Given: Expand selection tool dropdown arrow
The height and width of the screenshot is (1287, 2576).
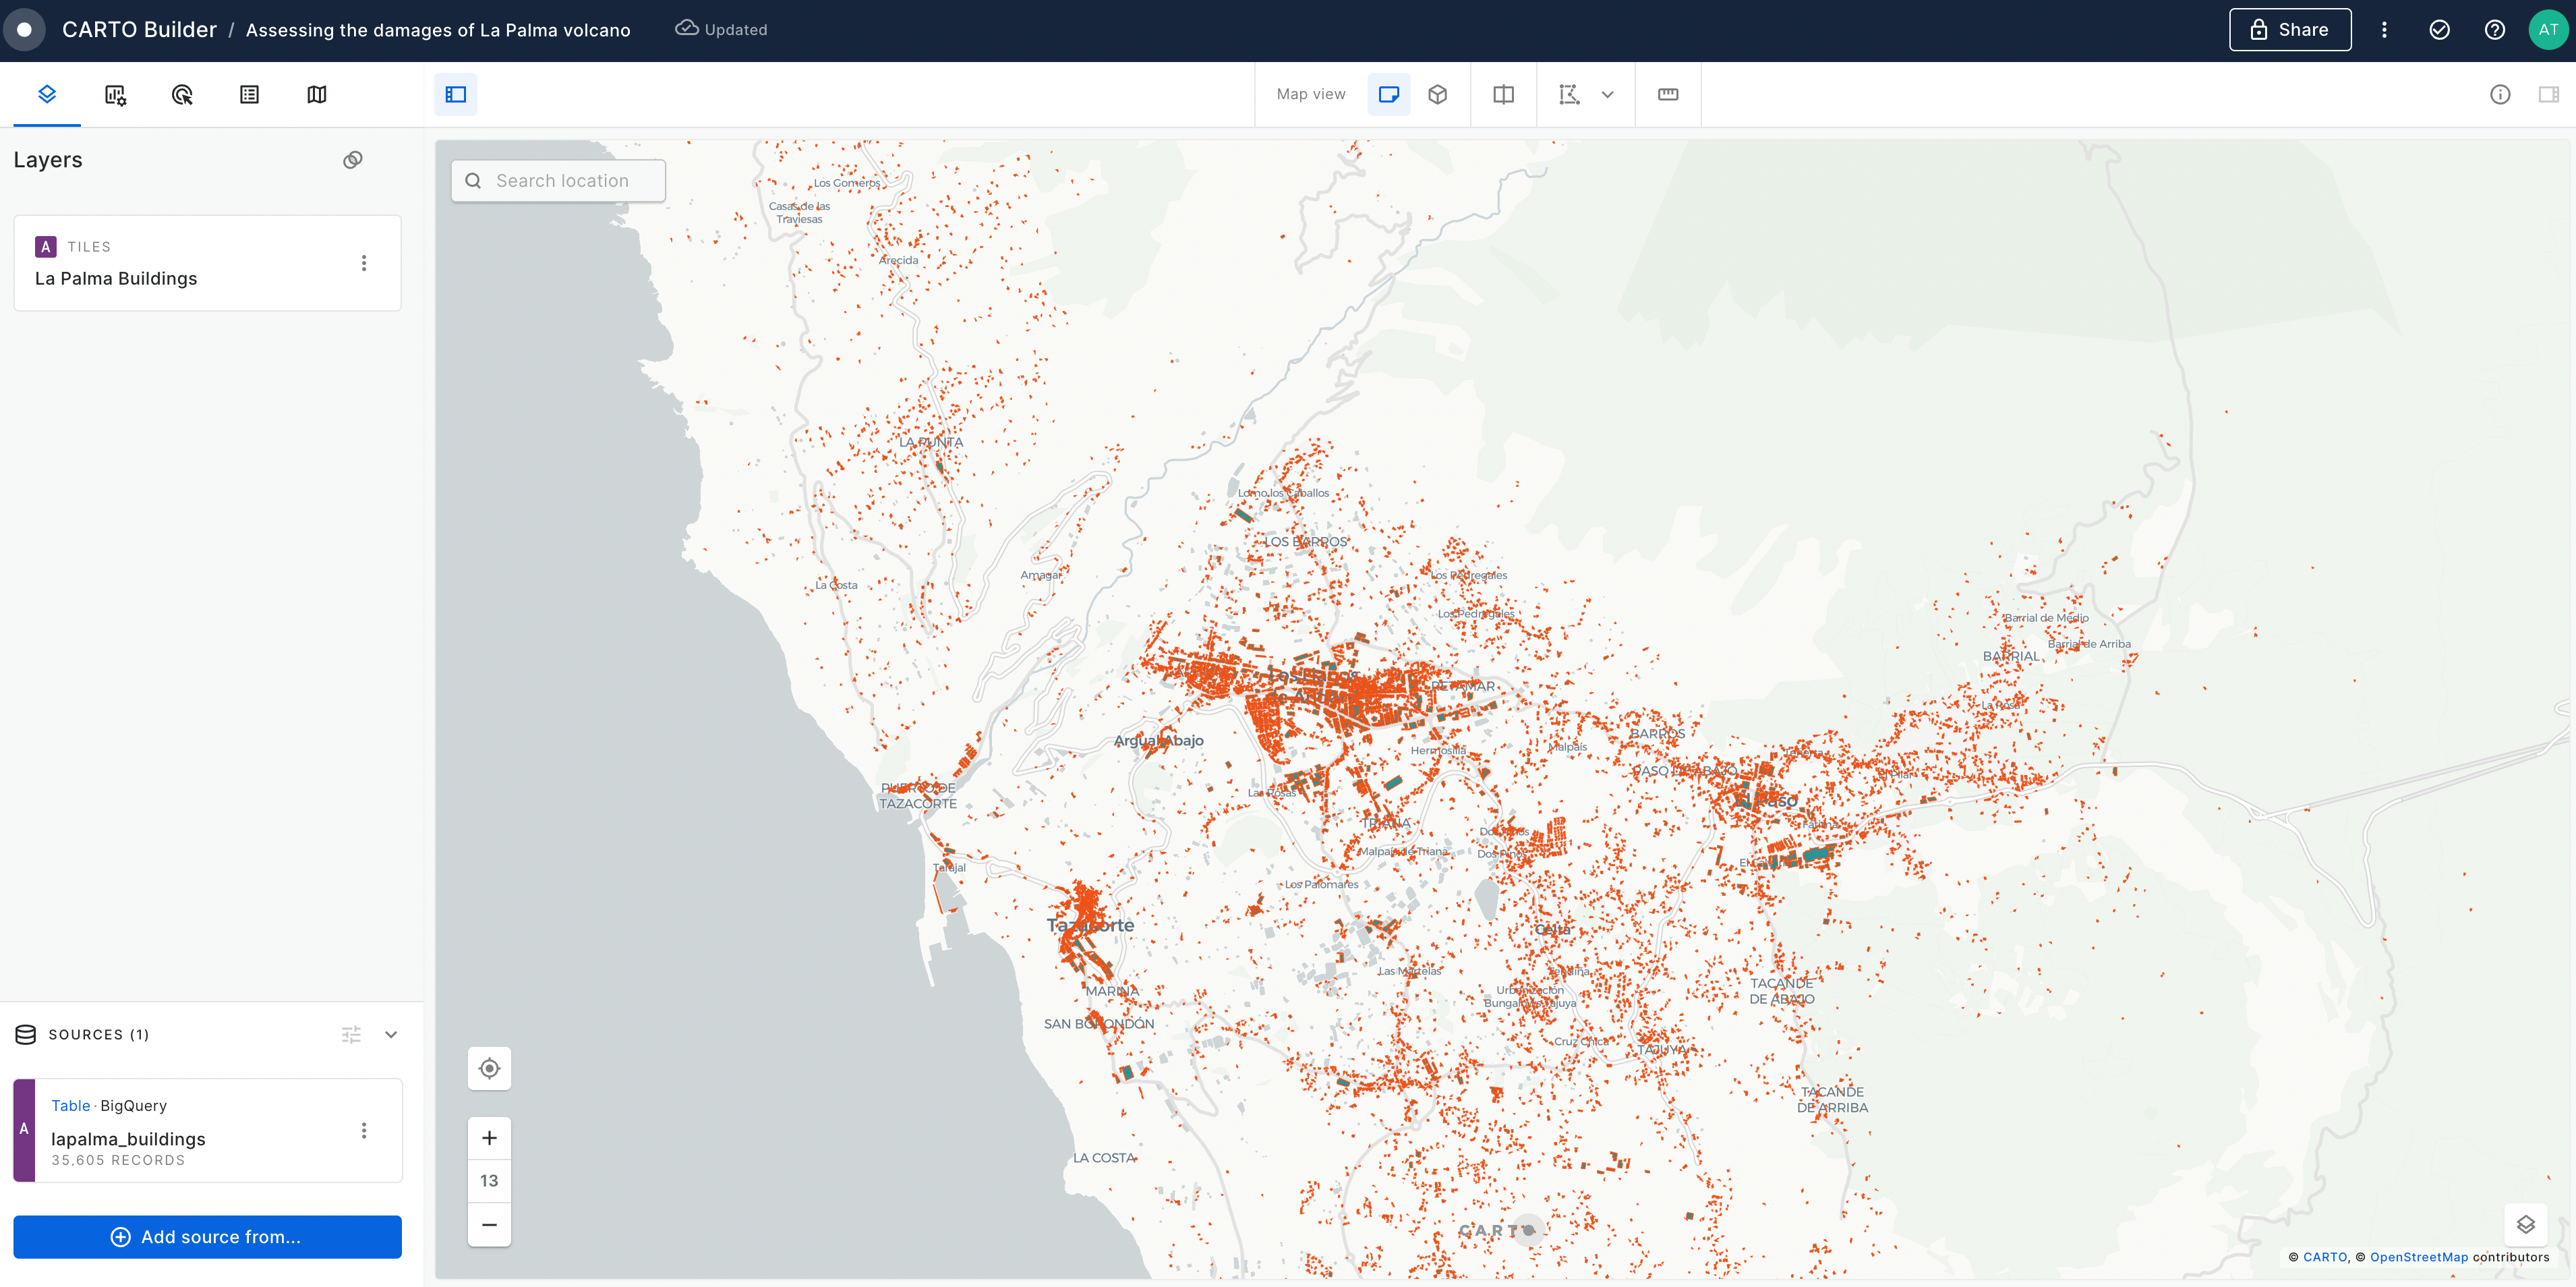Looking at the screenshot, I should 1608,95.
